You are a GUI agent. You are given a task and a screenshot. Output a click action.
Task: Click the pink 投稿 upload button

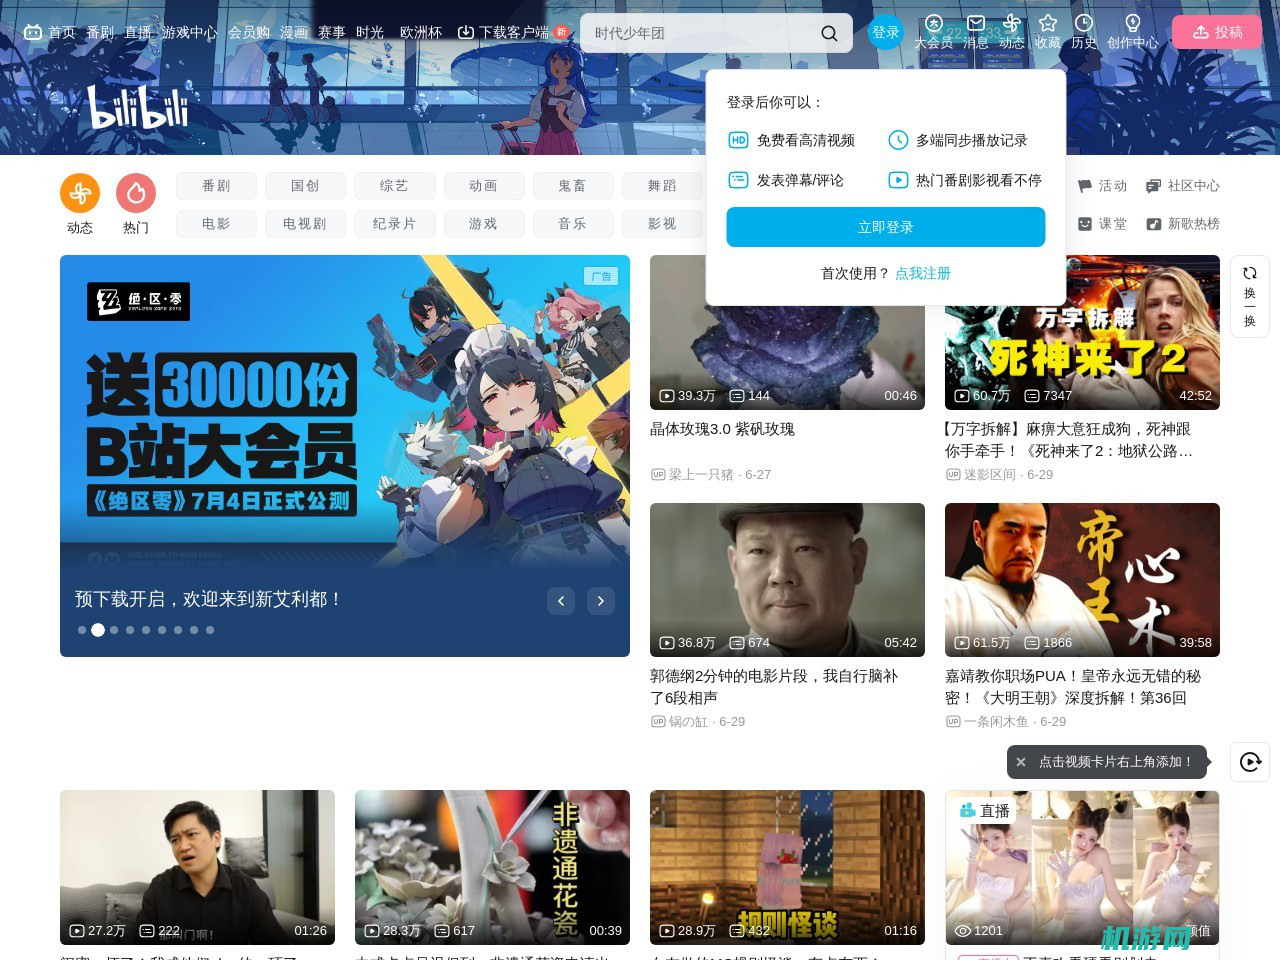pyautogui.click(x=1217, y=32)
